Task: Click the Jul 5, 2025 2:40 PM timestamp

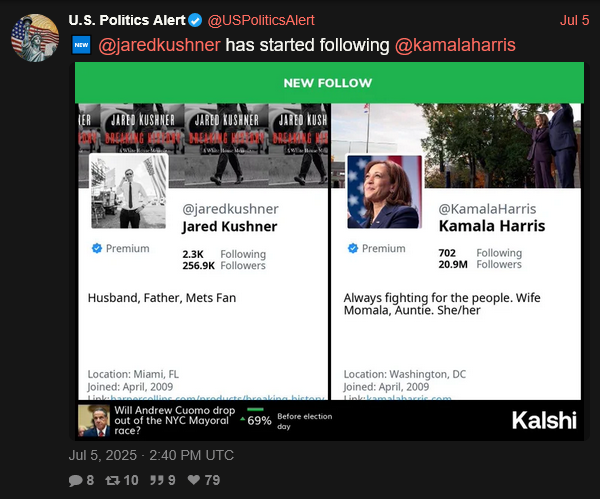Action: point(151,455)
